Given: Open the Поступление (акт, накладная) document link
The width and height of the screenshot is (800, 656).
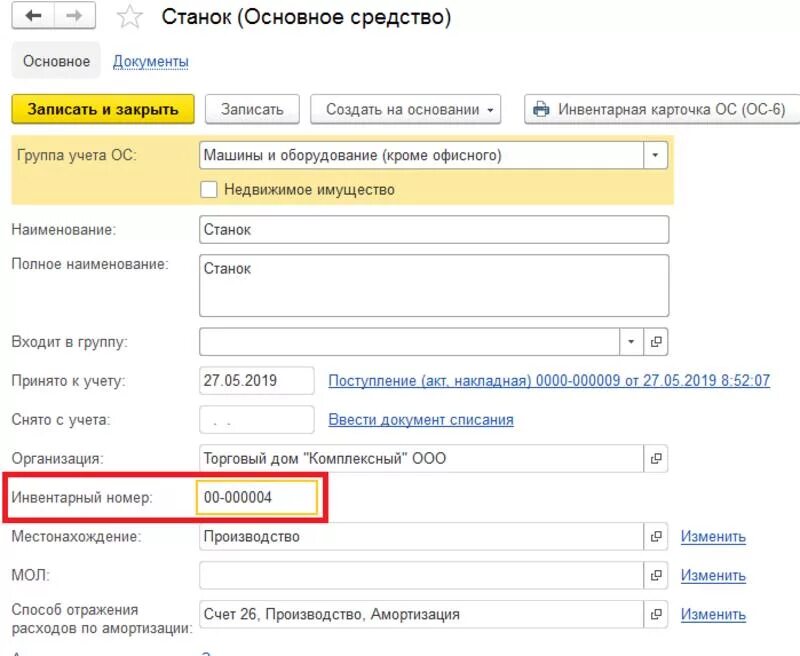Looking at the screenshot, I should 549,380.
